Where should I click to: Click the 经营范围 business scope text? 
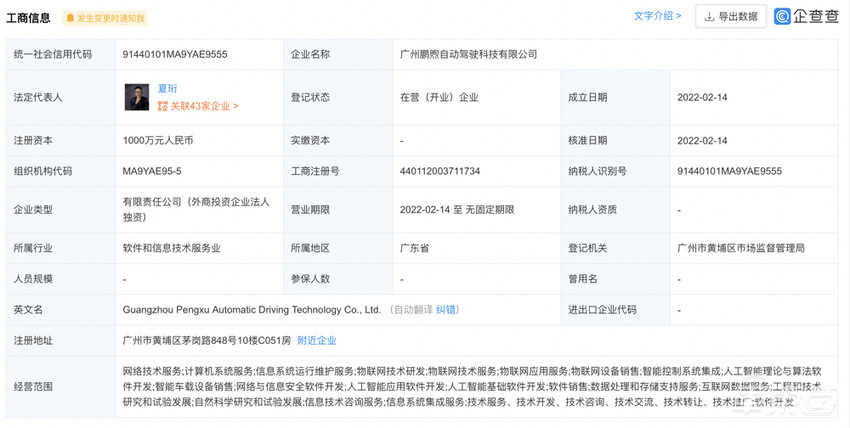[472, 387]
